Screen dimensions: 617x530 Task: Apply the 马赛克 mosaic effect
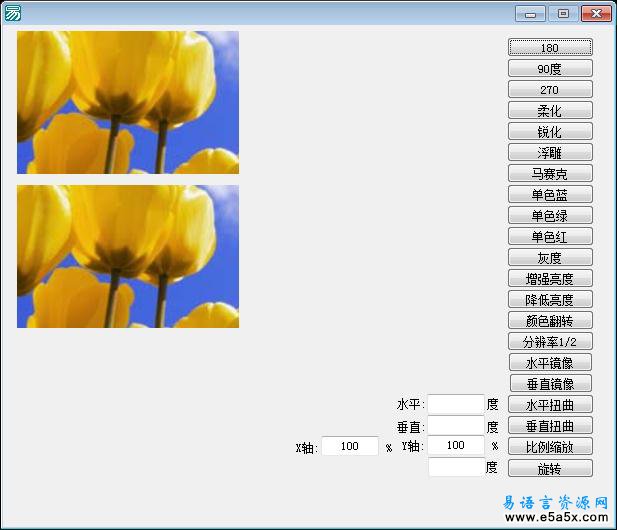(x=550, y=173)
